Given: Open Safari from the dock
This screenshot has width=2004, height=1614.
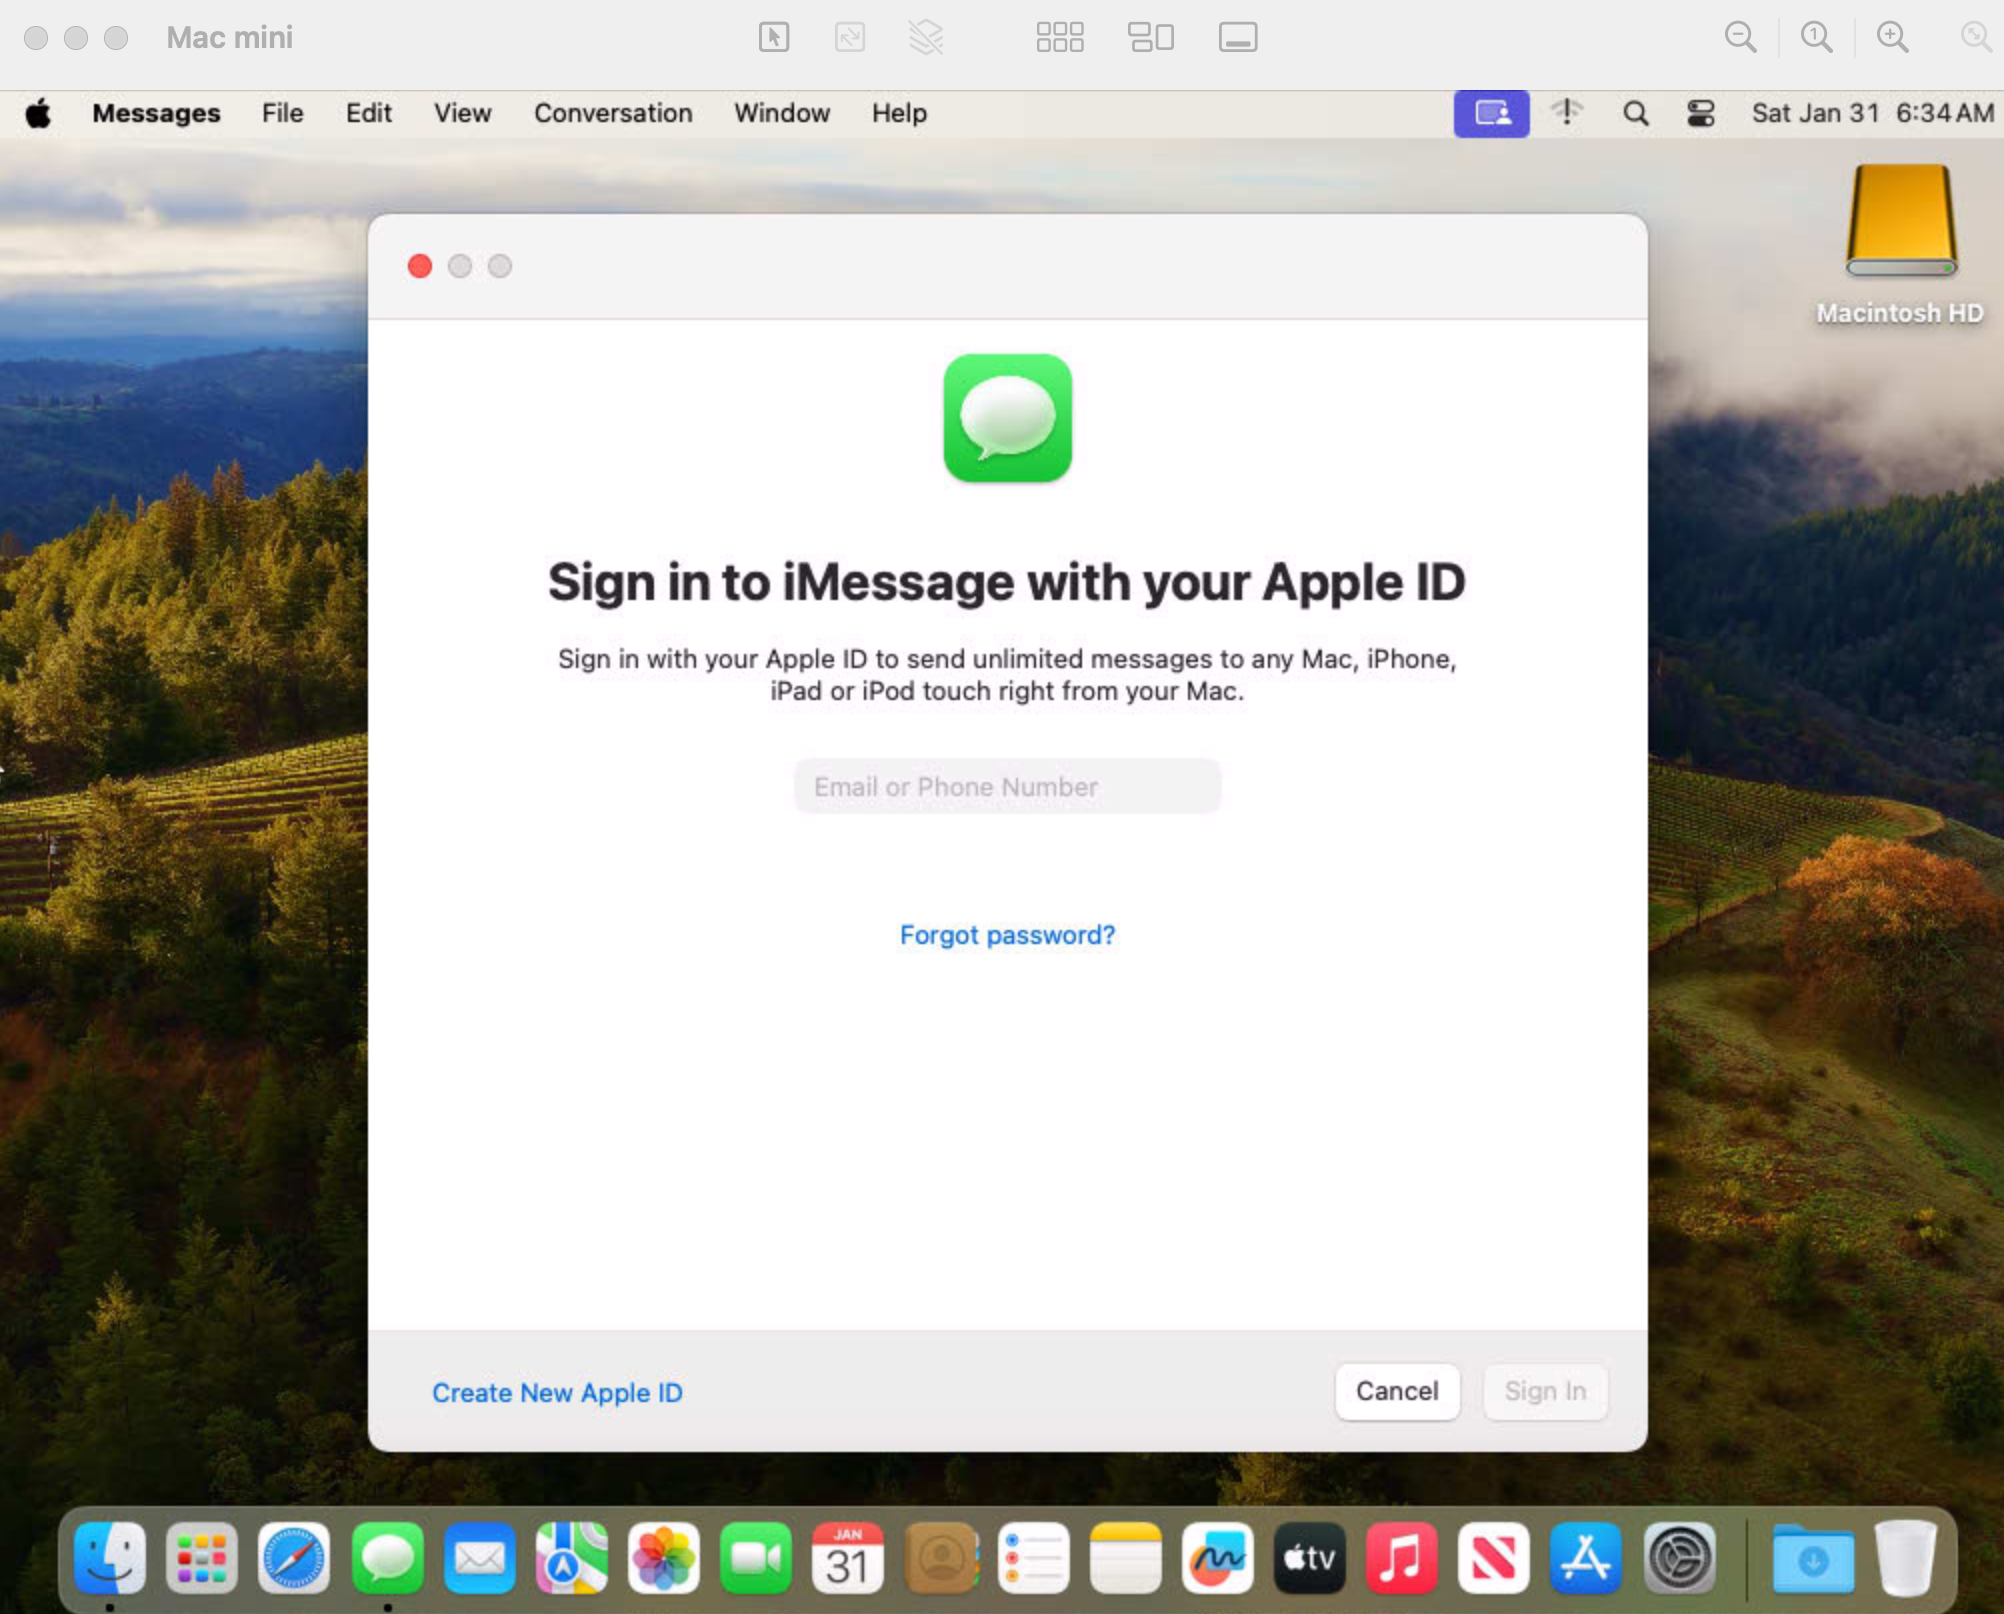Looking at the screenshot, I should click(294, 1558).
